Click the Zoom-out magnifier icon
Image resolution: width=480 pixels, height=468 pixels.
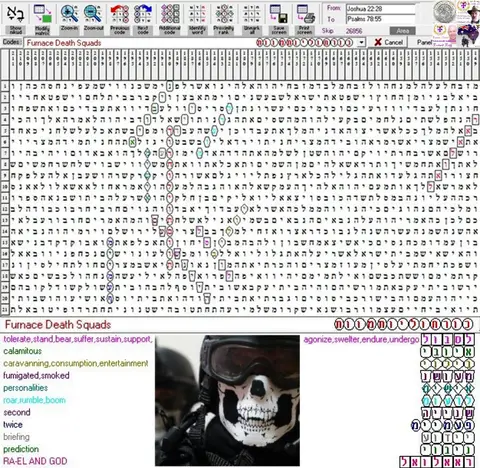point(93,14)
